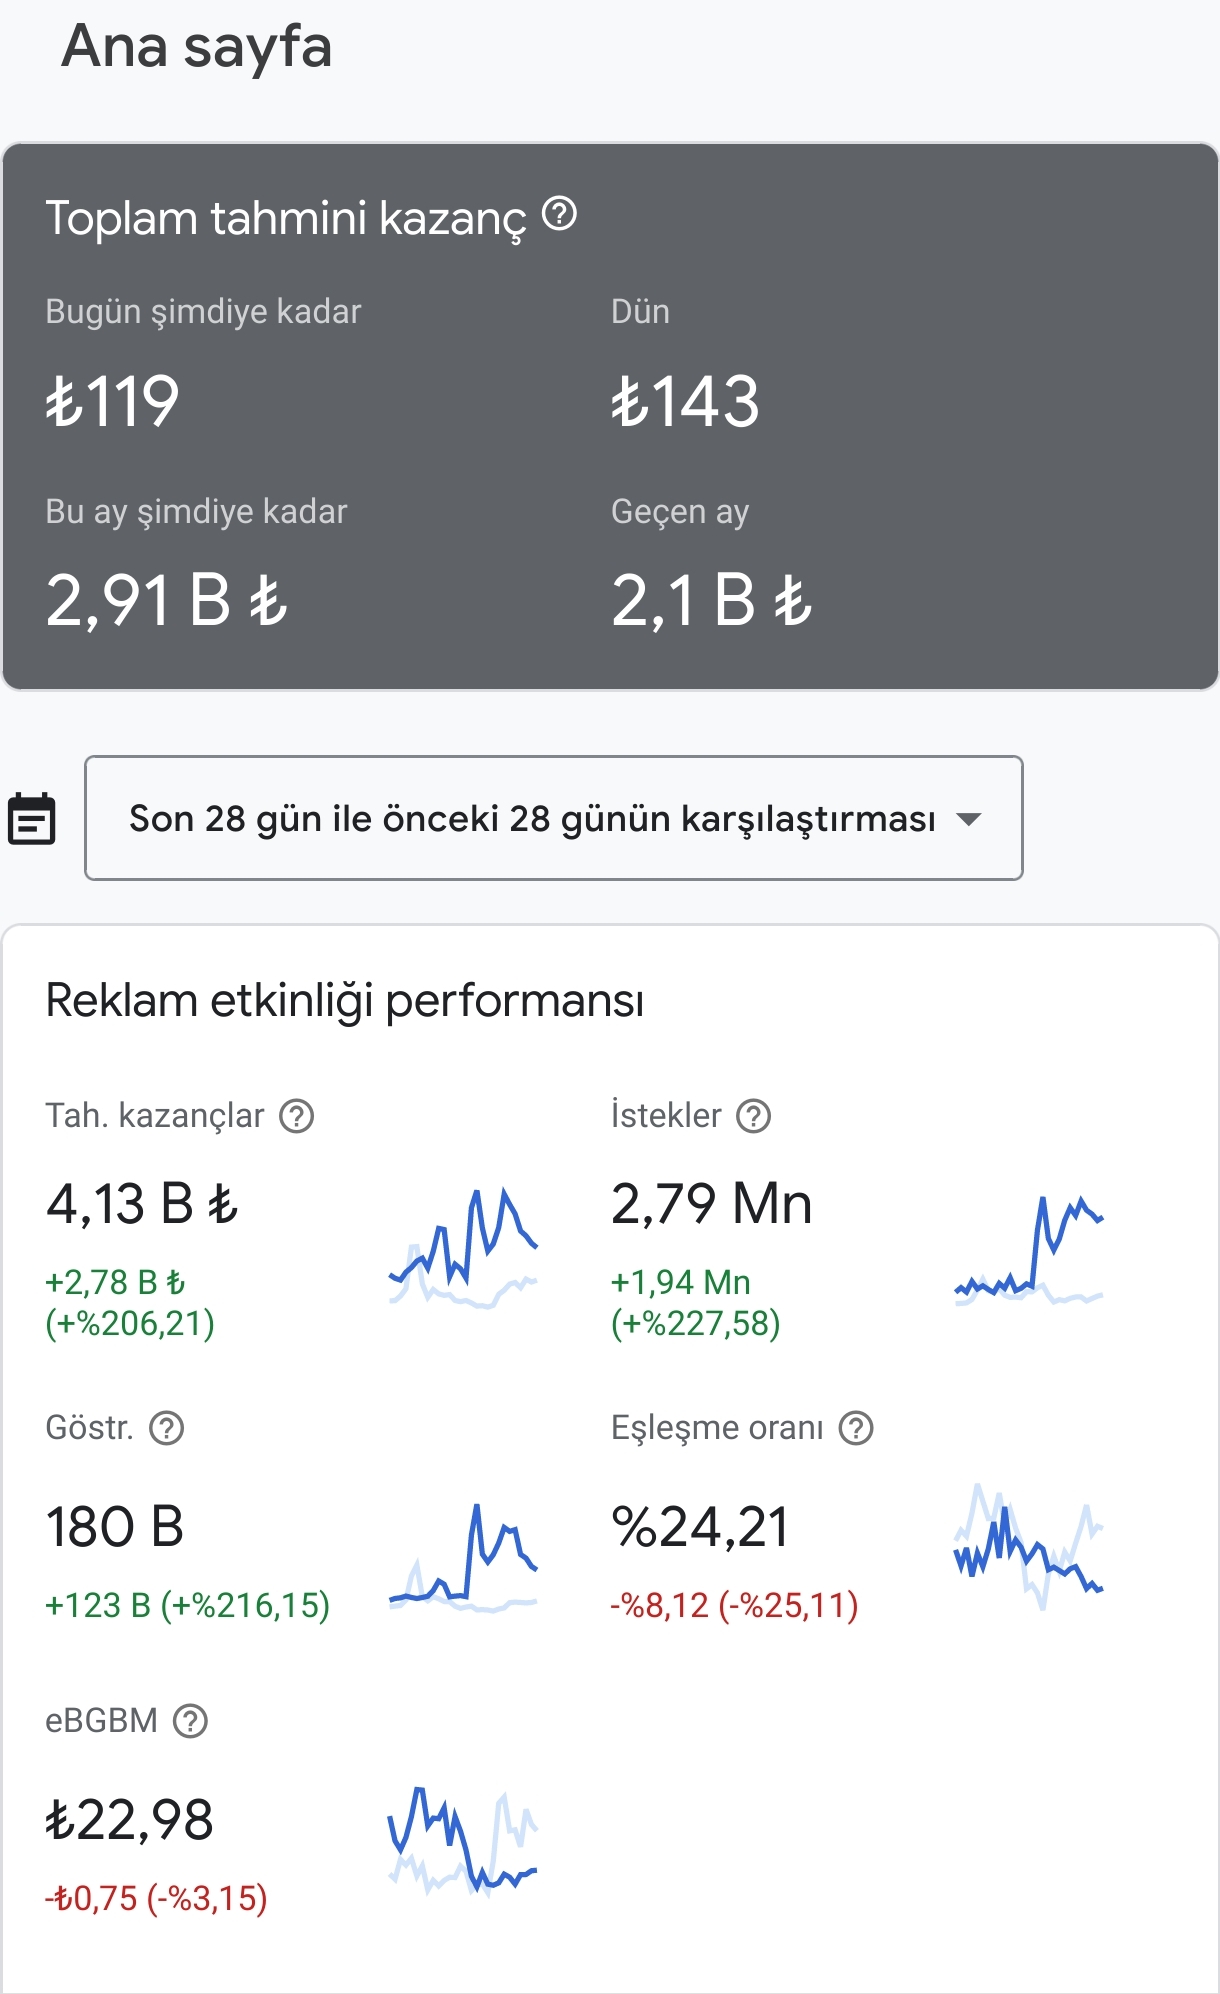Select the Bu ay şimdiye kadar 2,91 B value
The width and height of the screenshot is (1220, 1994).
pyautogui.click(x=167, y=600)
